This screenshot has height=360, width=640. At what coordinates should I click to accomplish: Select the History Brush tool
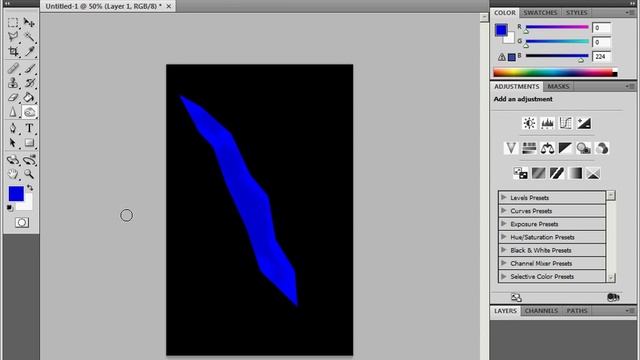point(29,83)
